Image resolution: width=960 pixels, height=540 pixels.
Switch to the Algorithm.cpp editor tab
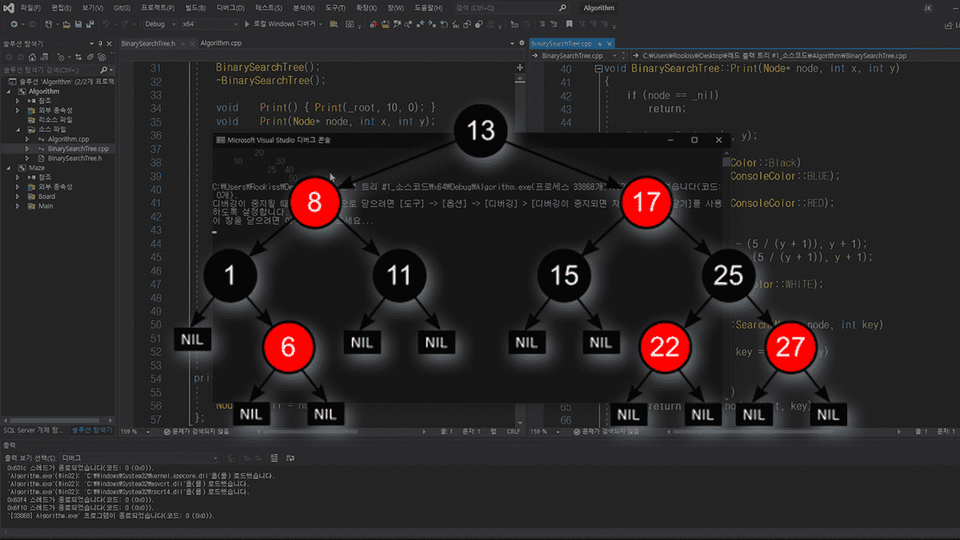tap(221, 43)
